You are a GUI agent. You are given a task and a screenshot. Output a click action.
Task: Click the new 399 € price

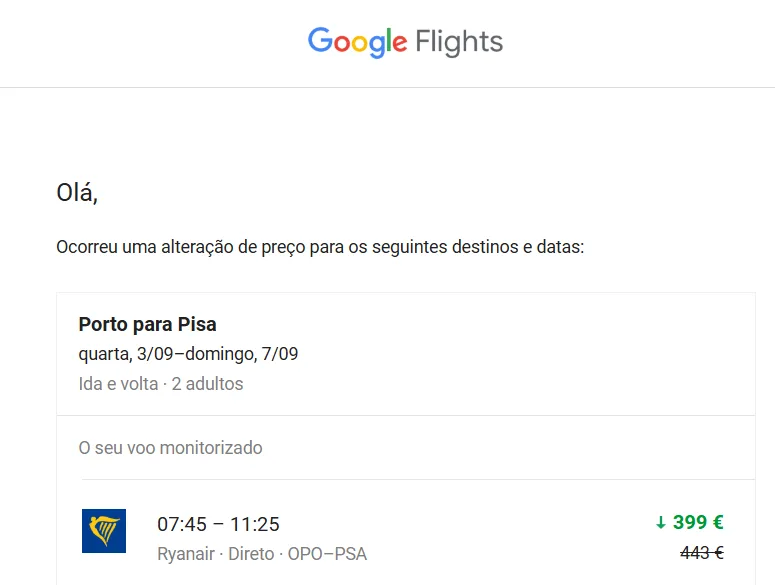point(698,522)
